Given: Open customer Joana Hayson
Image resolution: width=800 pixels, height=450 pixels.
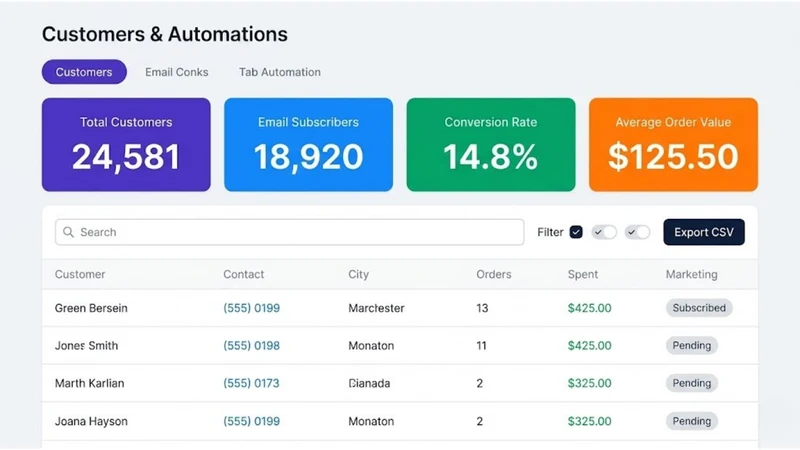Looking at the screenshot, I should coord(91,421).
